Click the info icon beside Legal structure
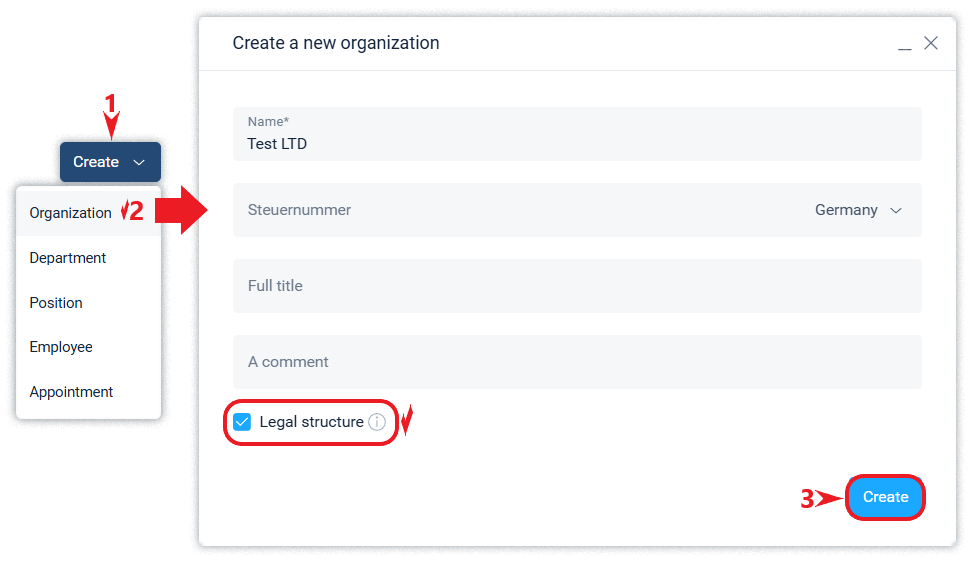 coord(377,422)
